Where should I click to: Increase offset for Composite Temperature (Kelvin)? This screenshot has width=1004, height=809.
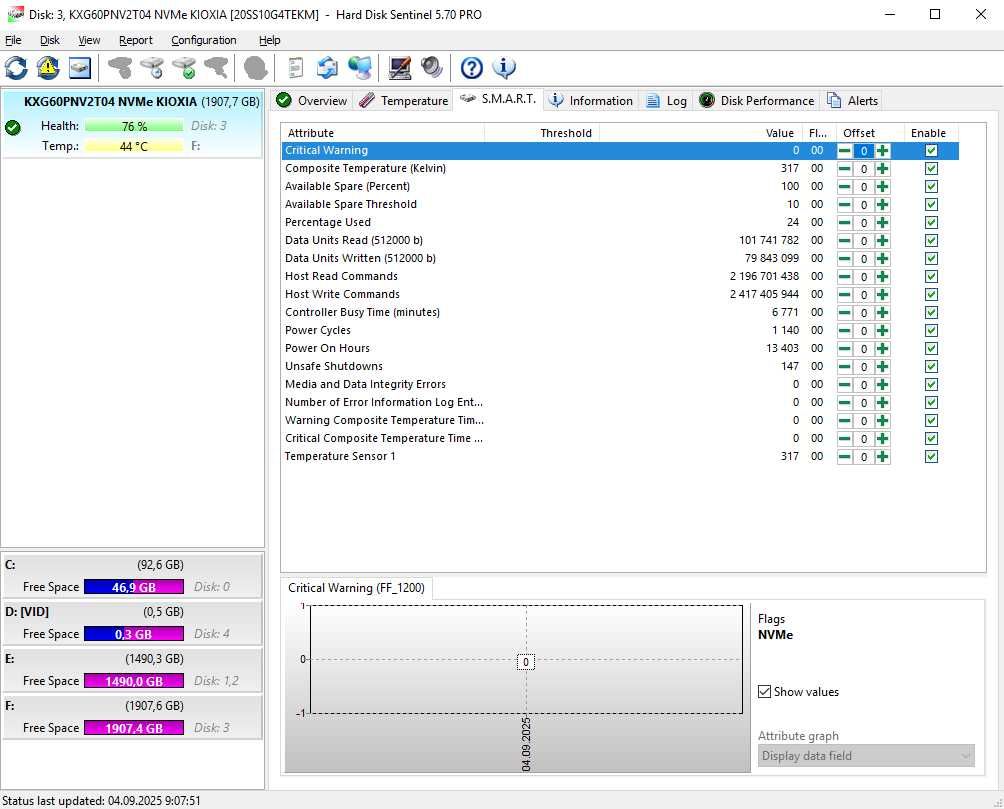[x=882, y=168]
